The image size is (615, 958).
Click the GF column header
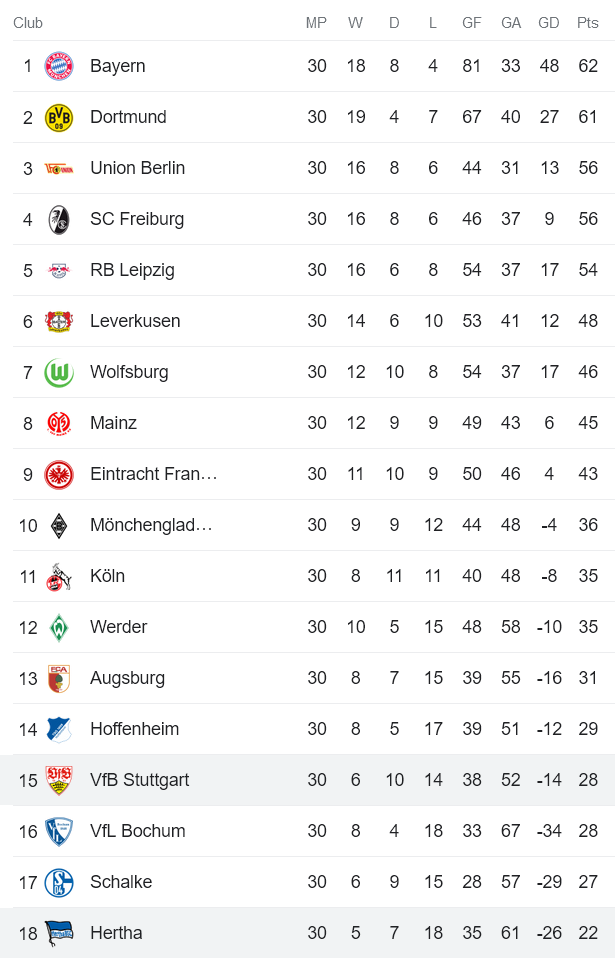coord(471,20)
